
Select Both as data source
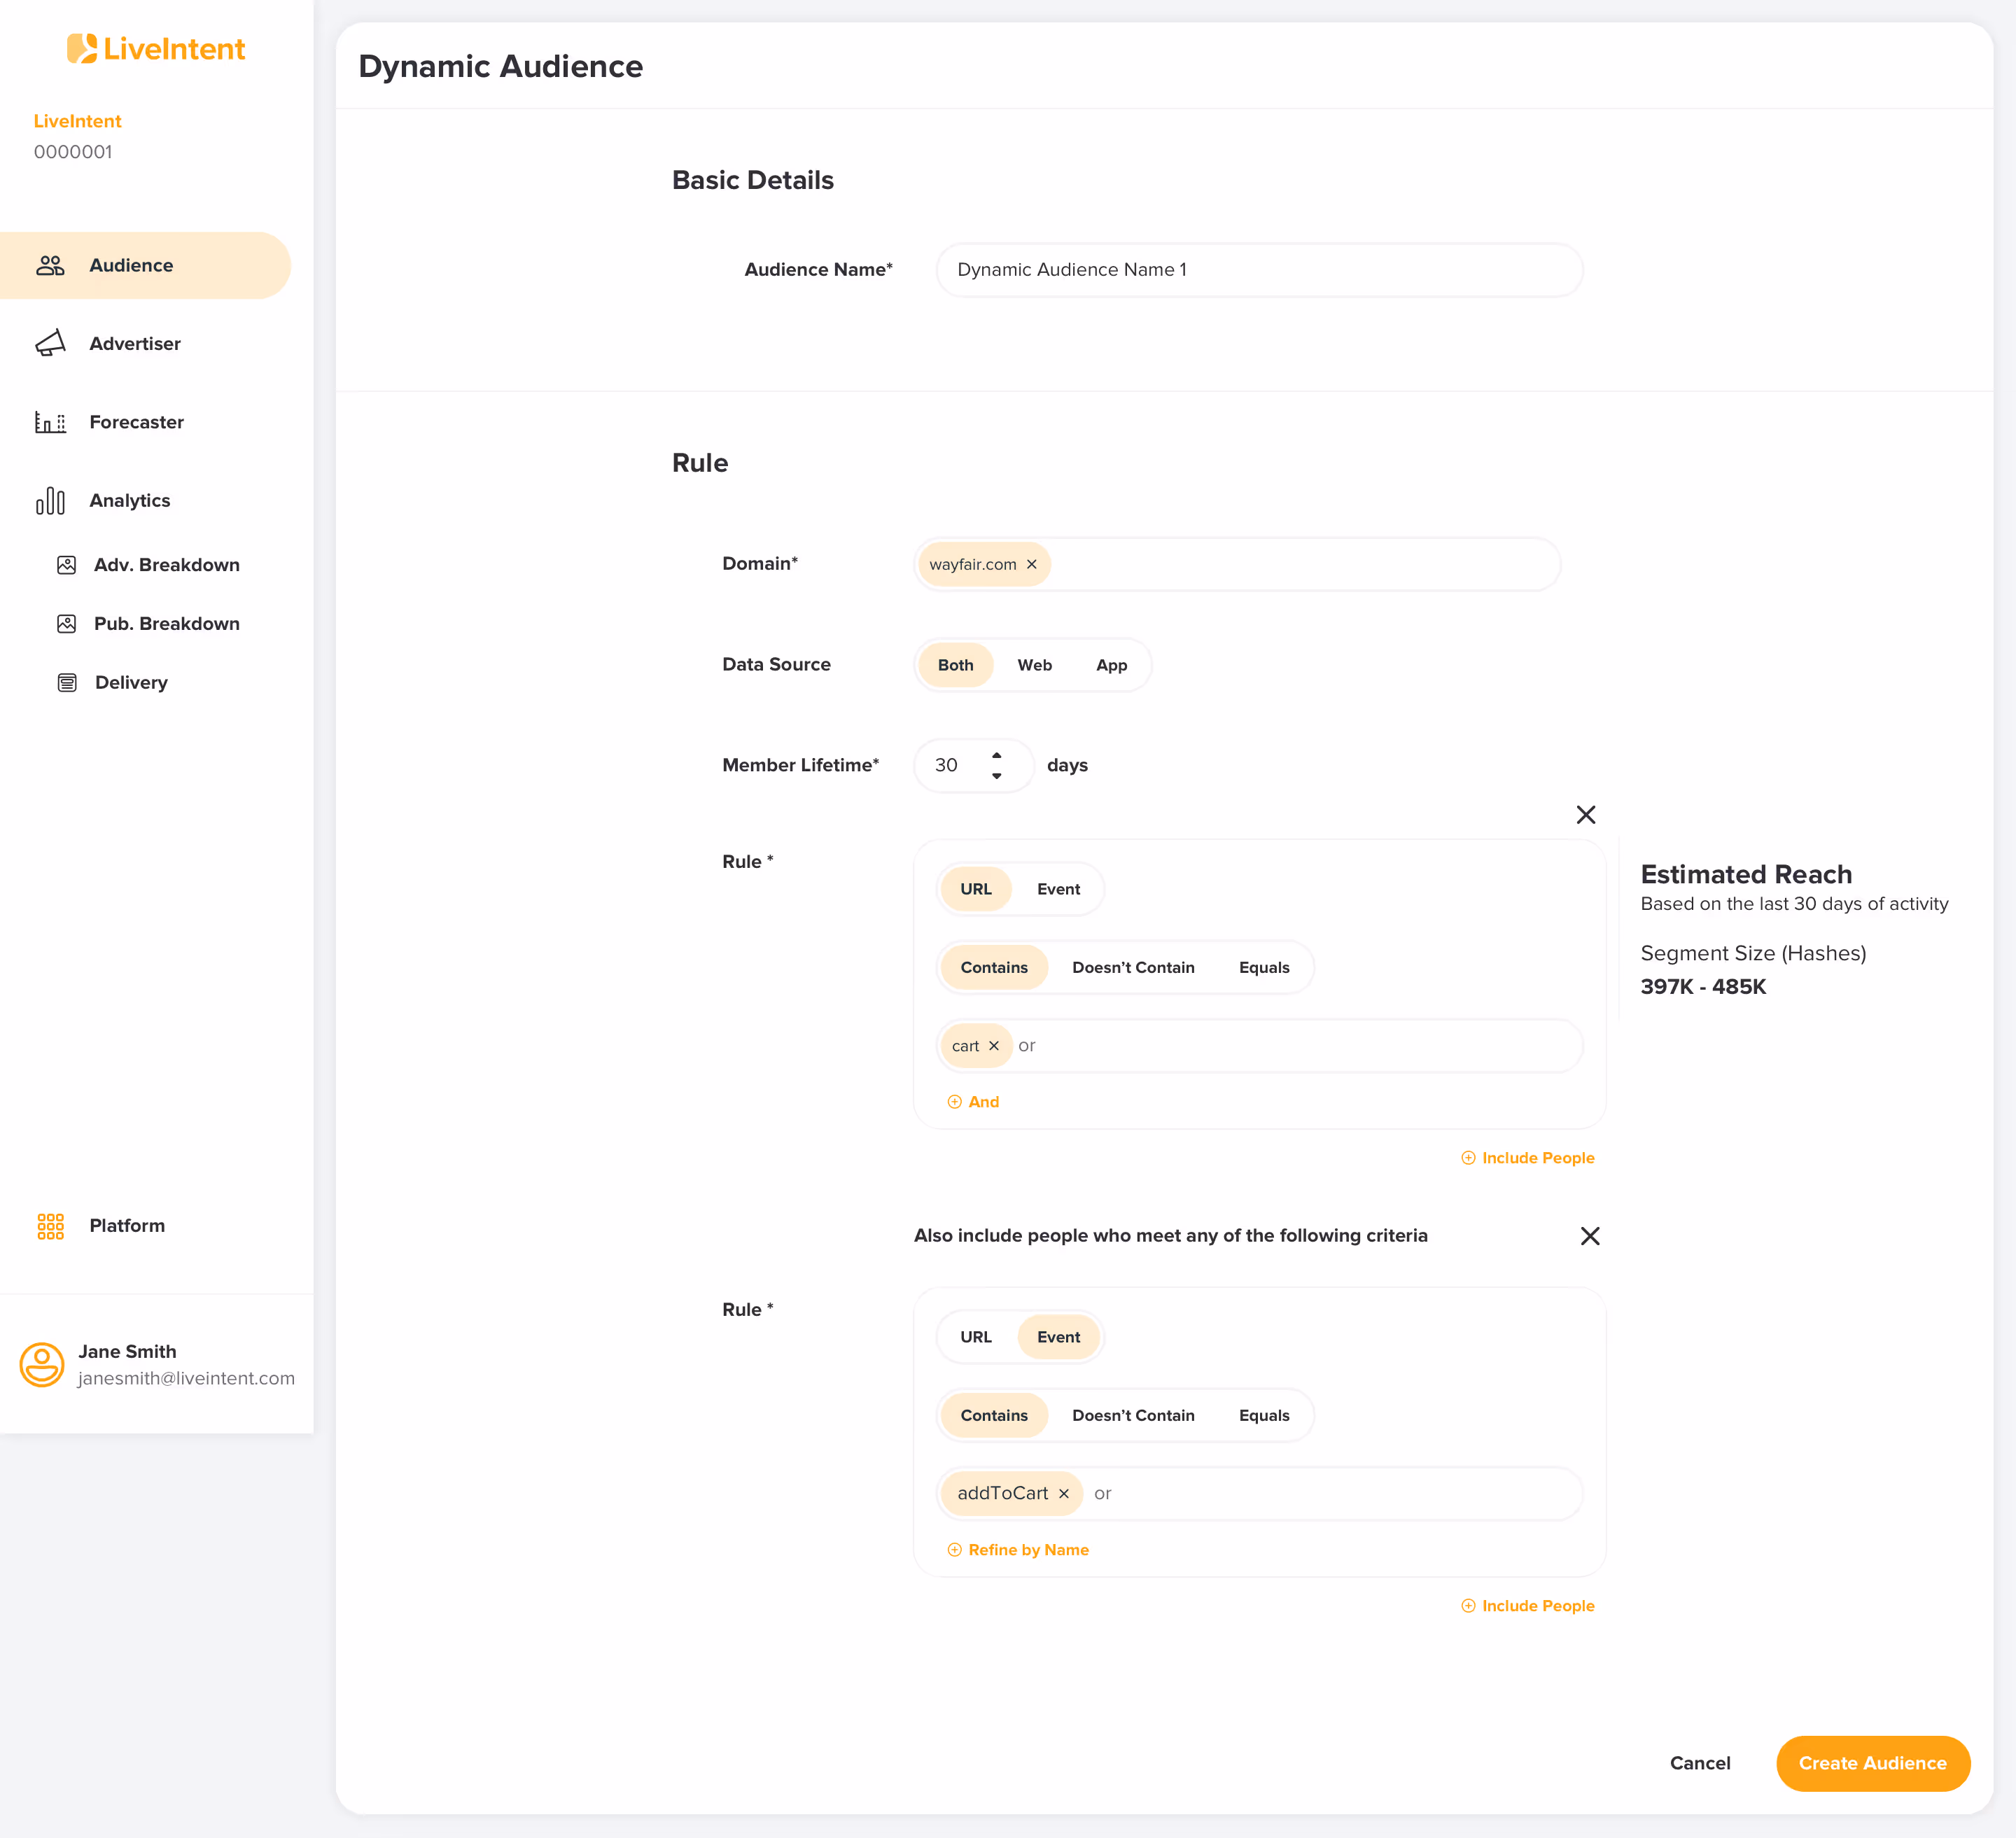(x=956, y=665)
